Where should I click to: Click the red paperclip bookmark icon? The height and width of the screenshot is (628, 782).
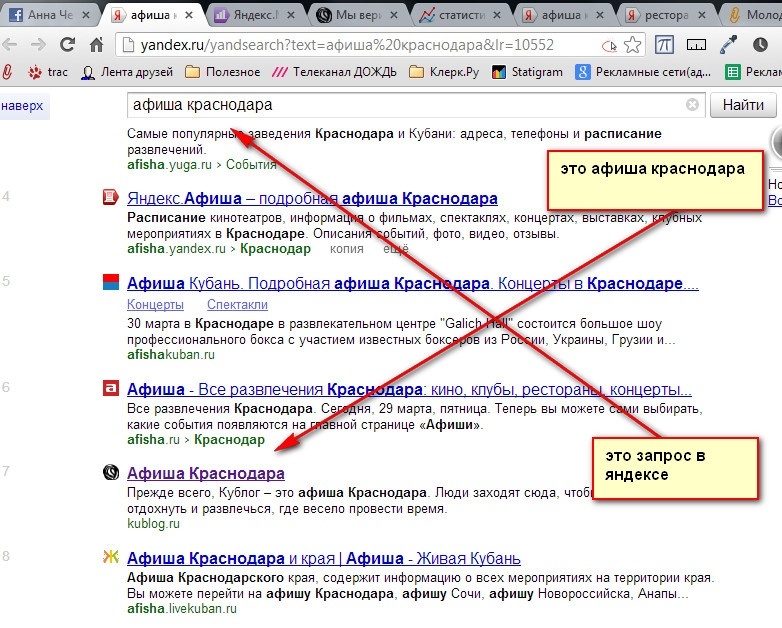coord(7,72)
